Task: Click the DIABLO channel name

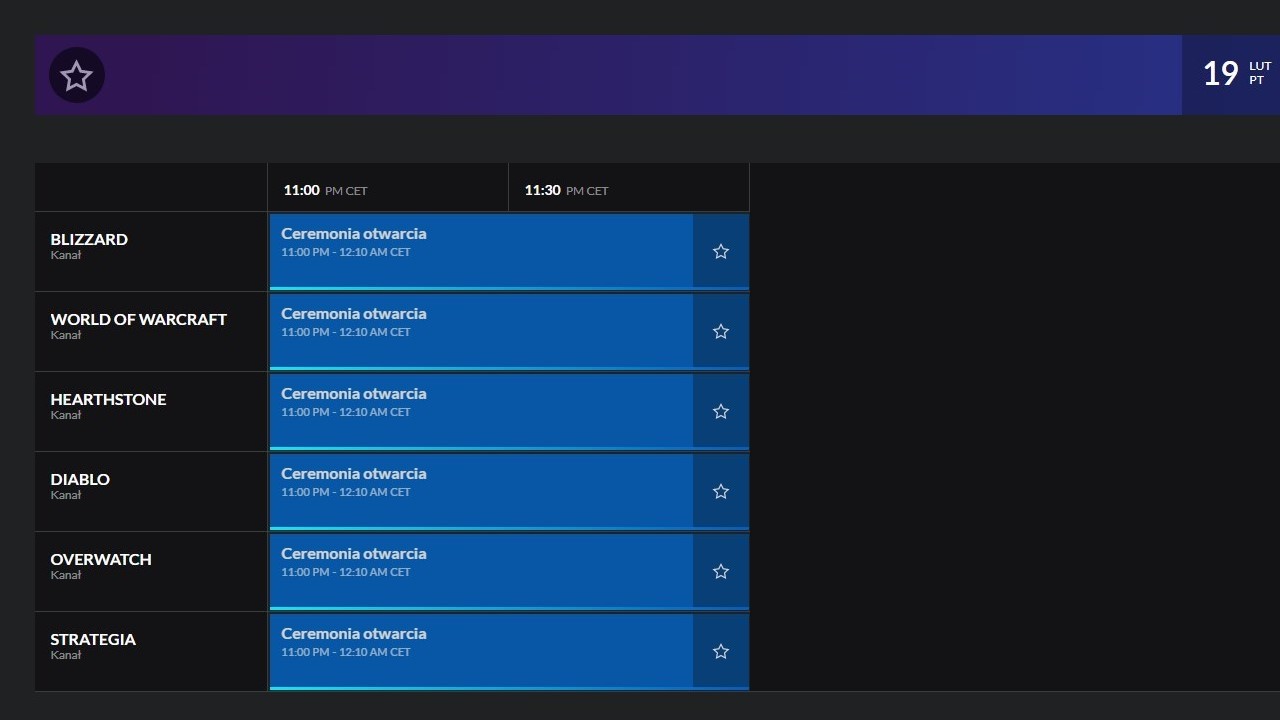Action: [80, 479]
